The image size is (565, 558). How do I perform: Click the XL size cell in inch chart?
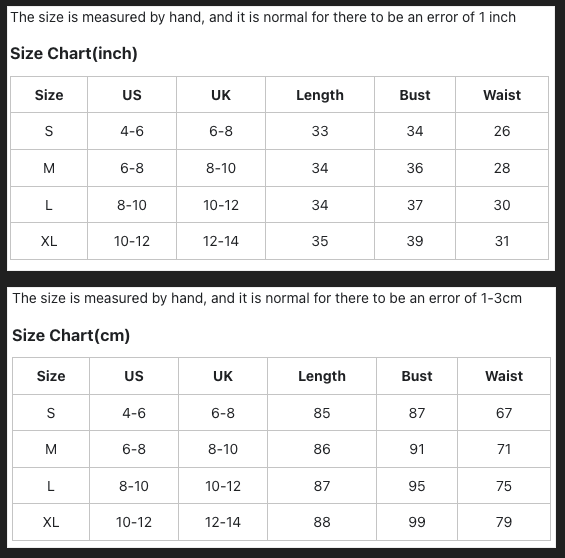[49, 241]
